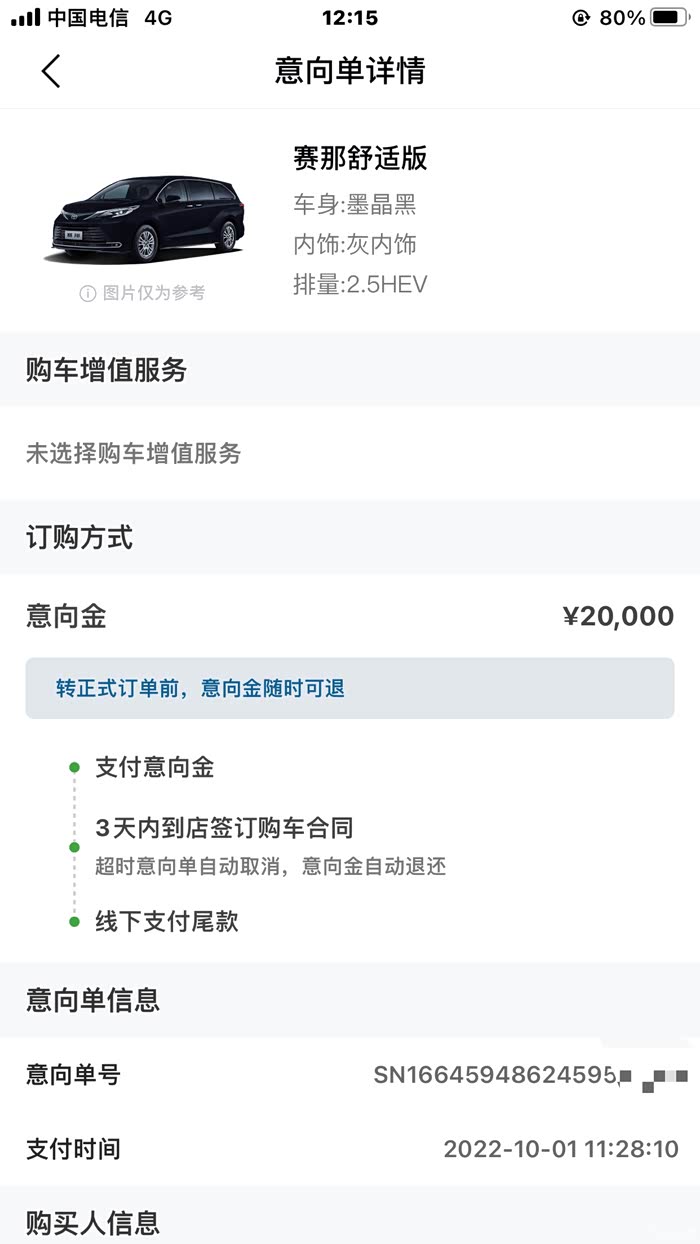
Task: Tap the rotation lock status icon
Action: coord(581,17)
